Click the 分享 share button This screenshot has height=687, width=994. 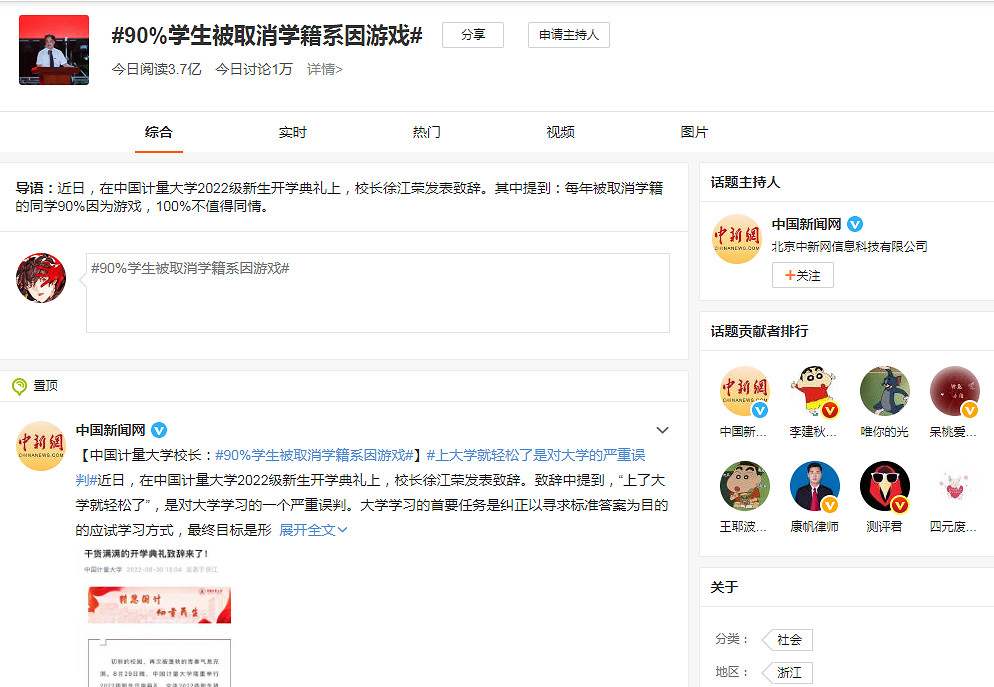[x=472, y=34]
